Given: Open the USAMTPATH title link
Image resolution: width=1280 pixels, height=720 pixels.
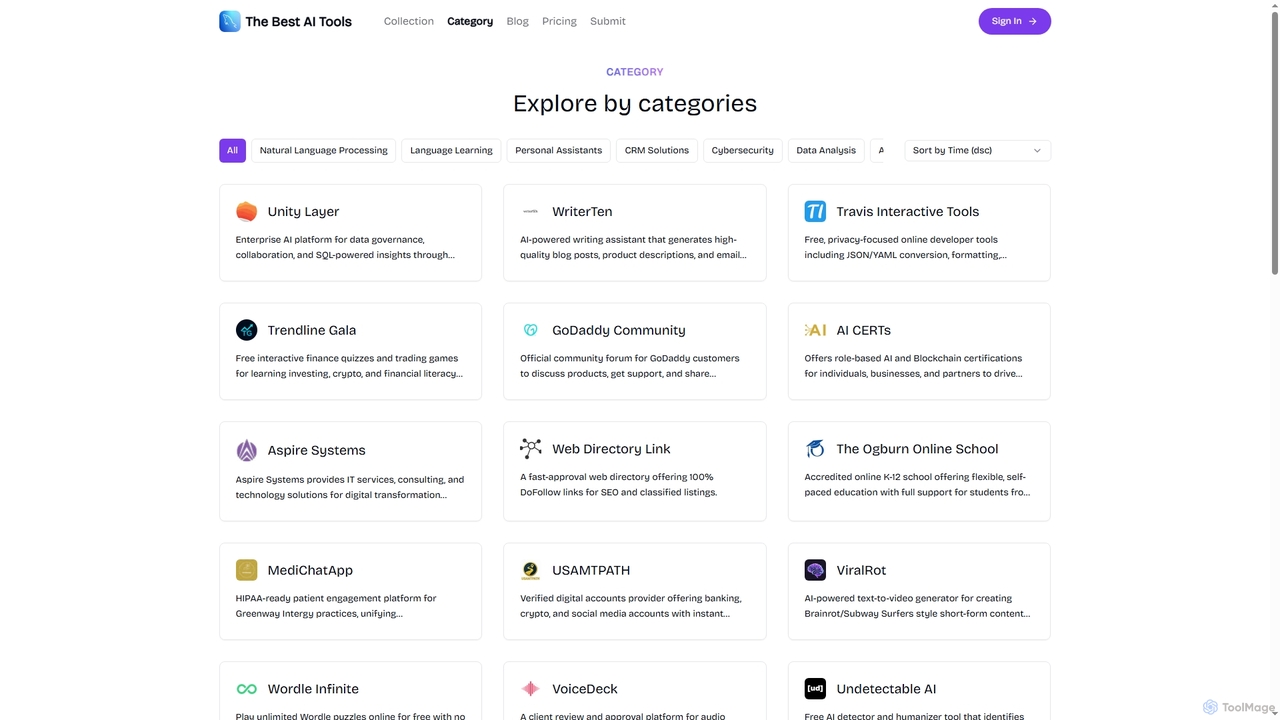Looking at the screenshot, I should tap(591, 570).
